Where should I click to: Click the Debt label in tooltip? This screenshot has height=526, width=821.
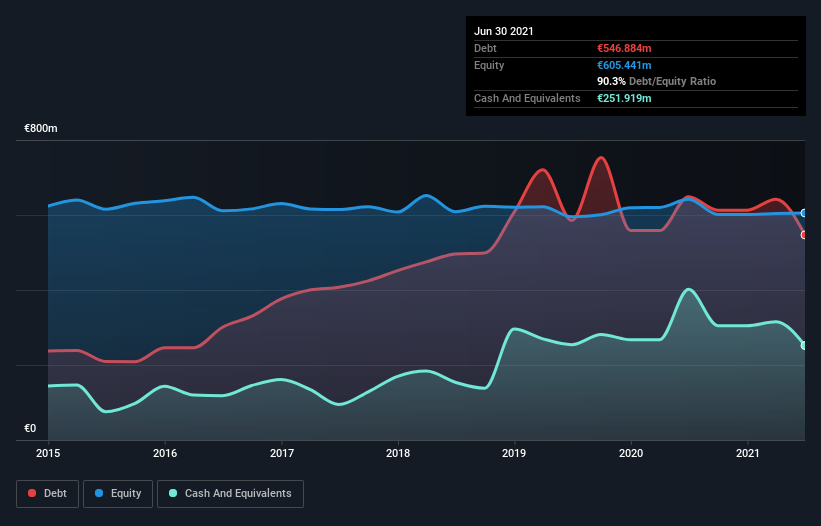(x=485, y=48)
